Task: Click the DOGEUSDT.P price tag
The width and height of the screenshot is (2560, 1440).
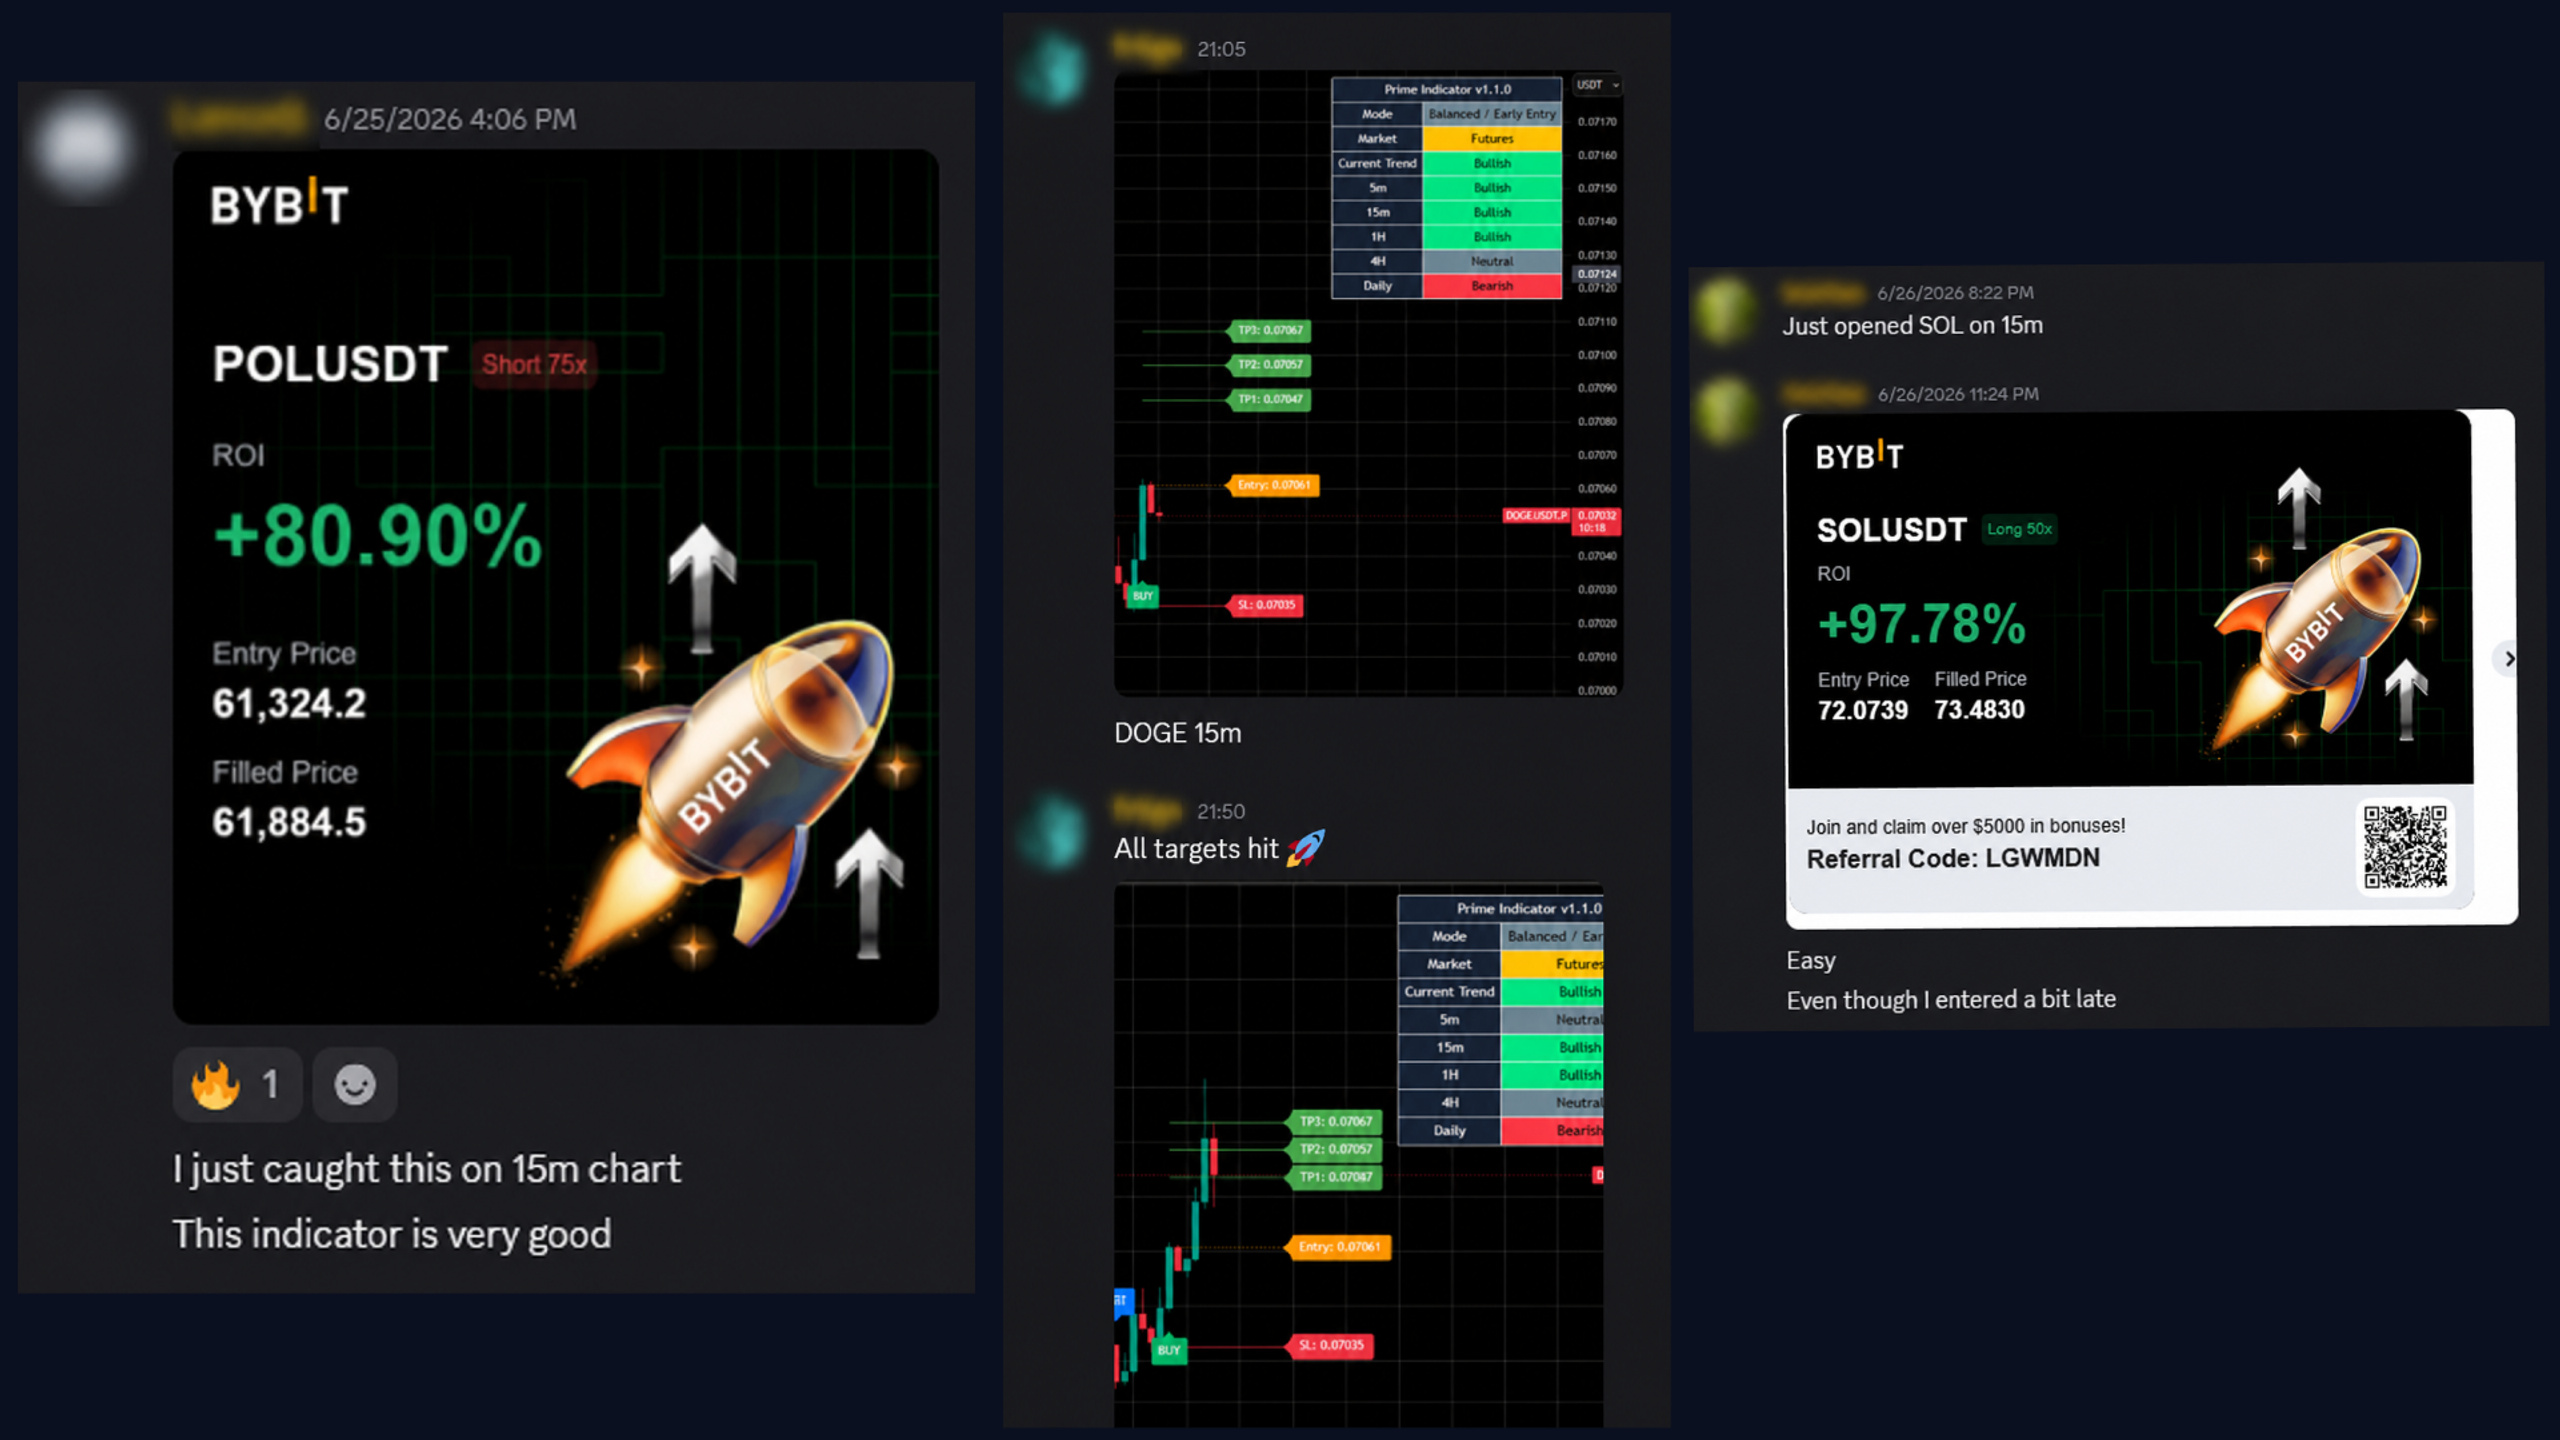Action: (x=1536, y=515)
